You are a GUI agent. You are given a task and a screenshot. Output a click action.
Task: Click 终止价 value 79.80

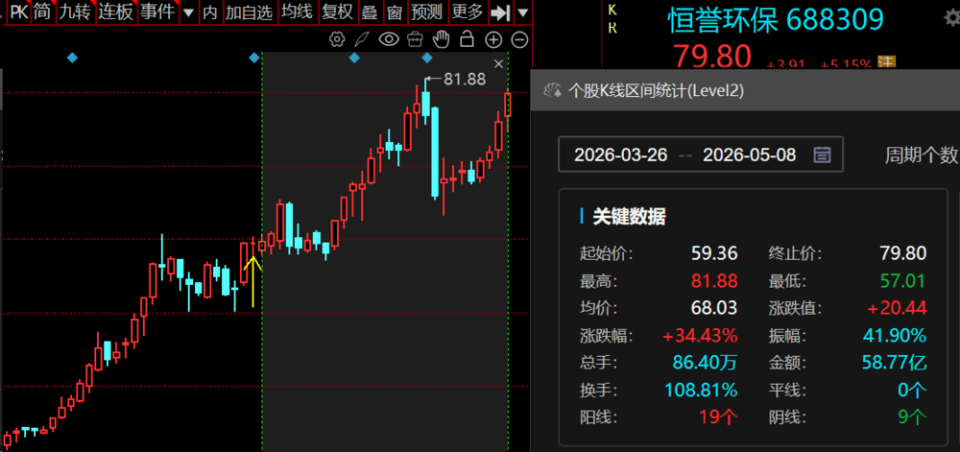coord(903,253)
